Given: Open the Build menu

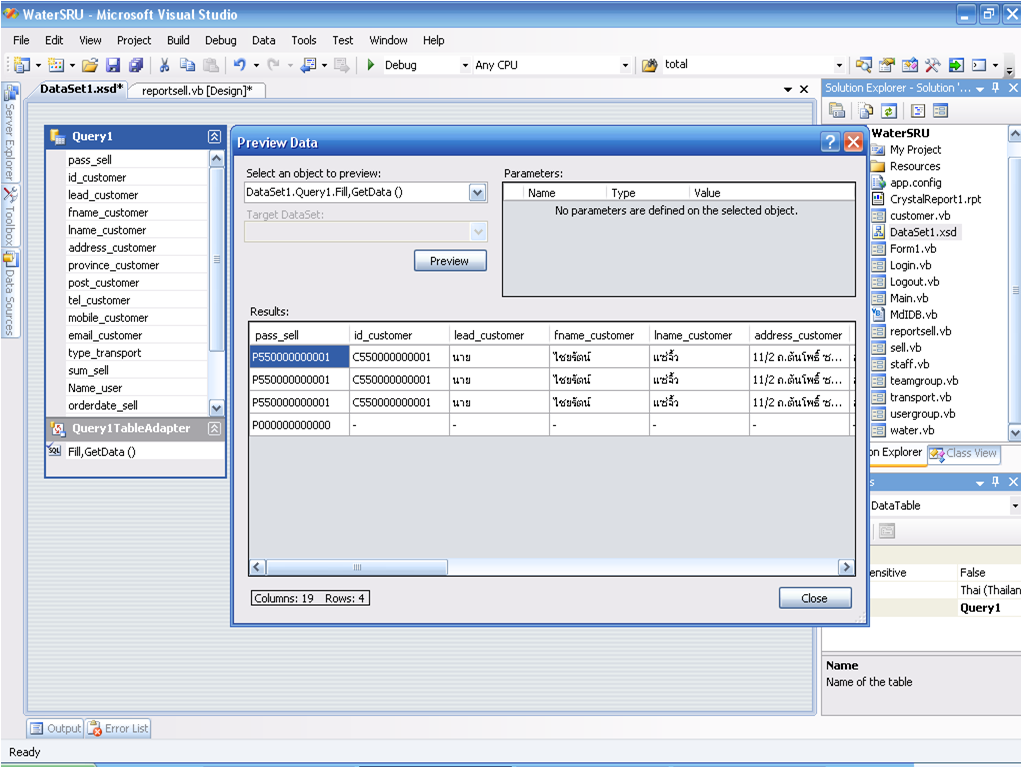Looking at the screenshot, I should click(178, 40).
